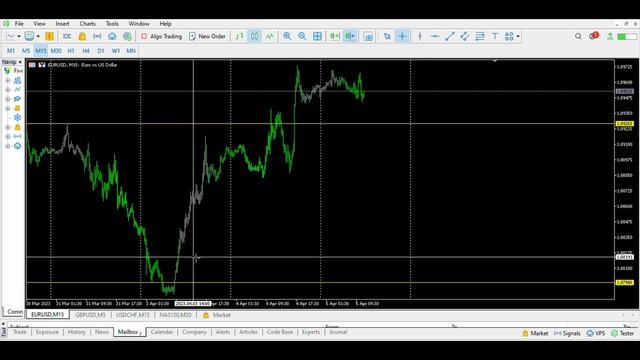Click the gold dollar symbols toolbar icon
This screenshot has width=640, height=360.
click(49, 36)
